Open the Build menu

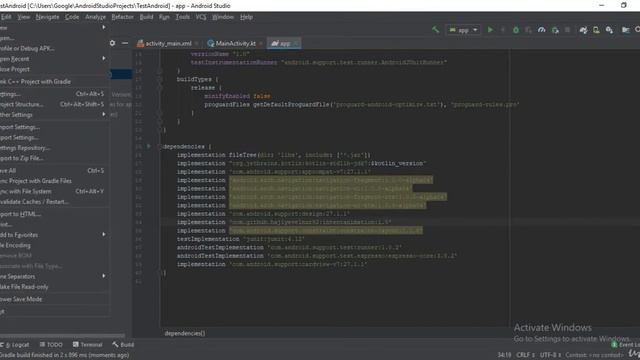click(x=146, y=17)
